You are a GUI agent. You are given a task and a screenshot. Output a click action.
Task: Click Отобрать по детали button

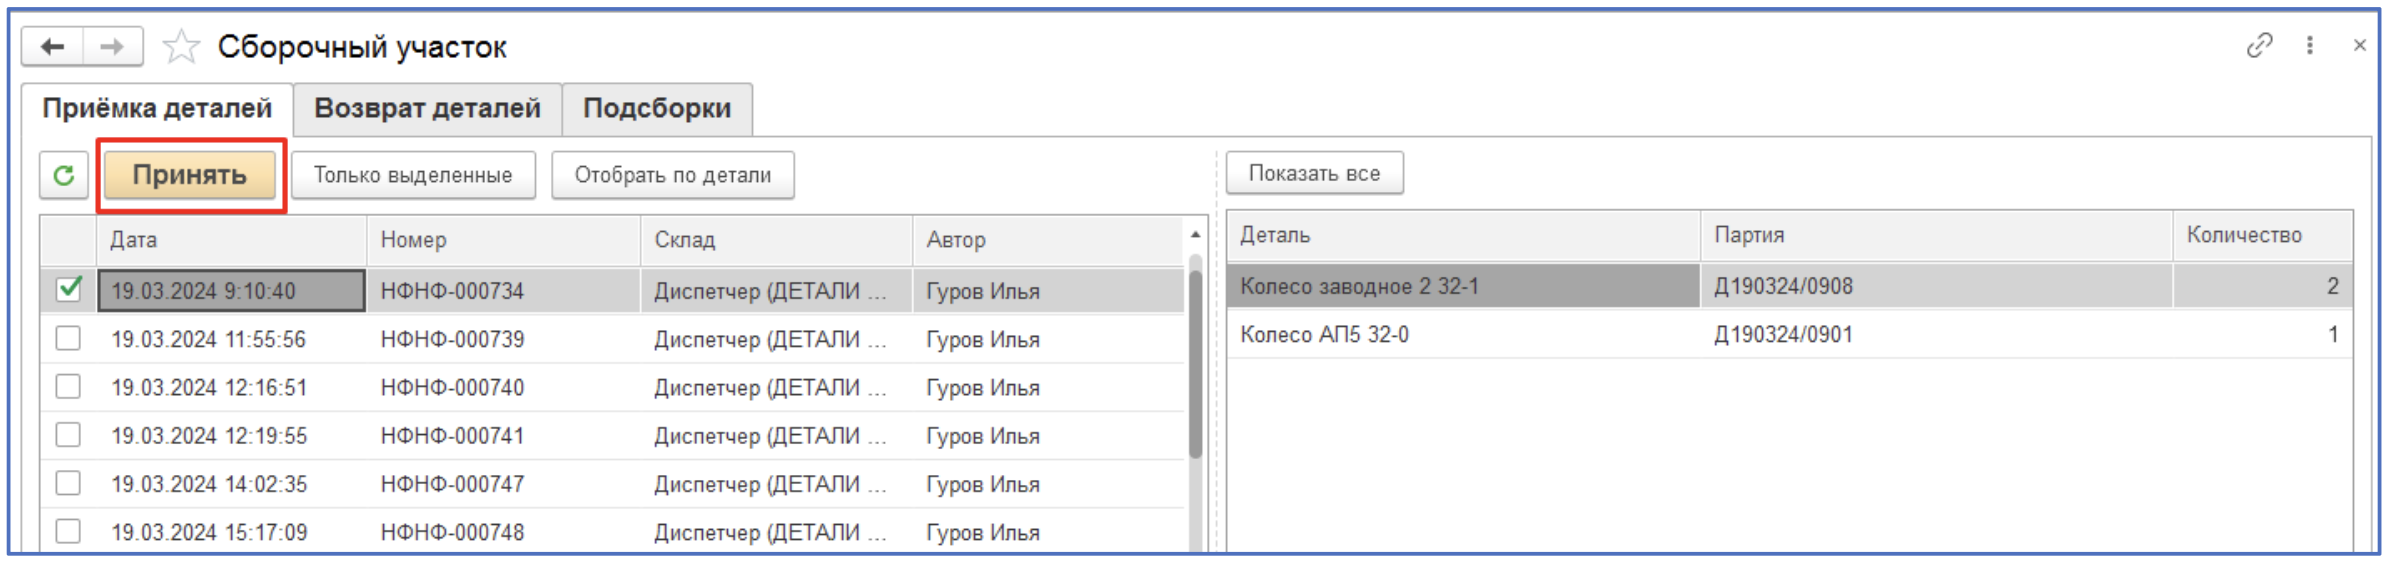pos(672,175)
